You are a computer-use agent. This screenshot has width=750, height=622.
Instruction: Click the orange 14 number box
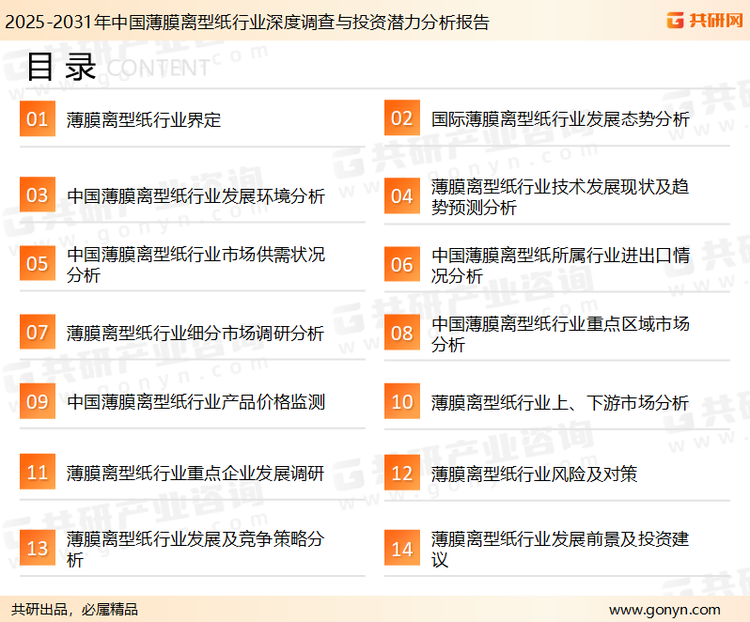click(x=402, y=548)
